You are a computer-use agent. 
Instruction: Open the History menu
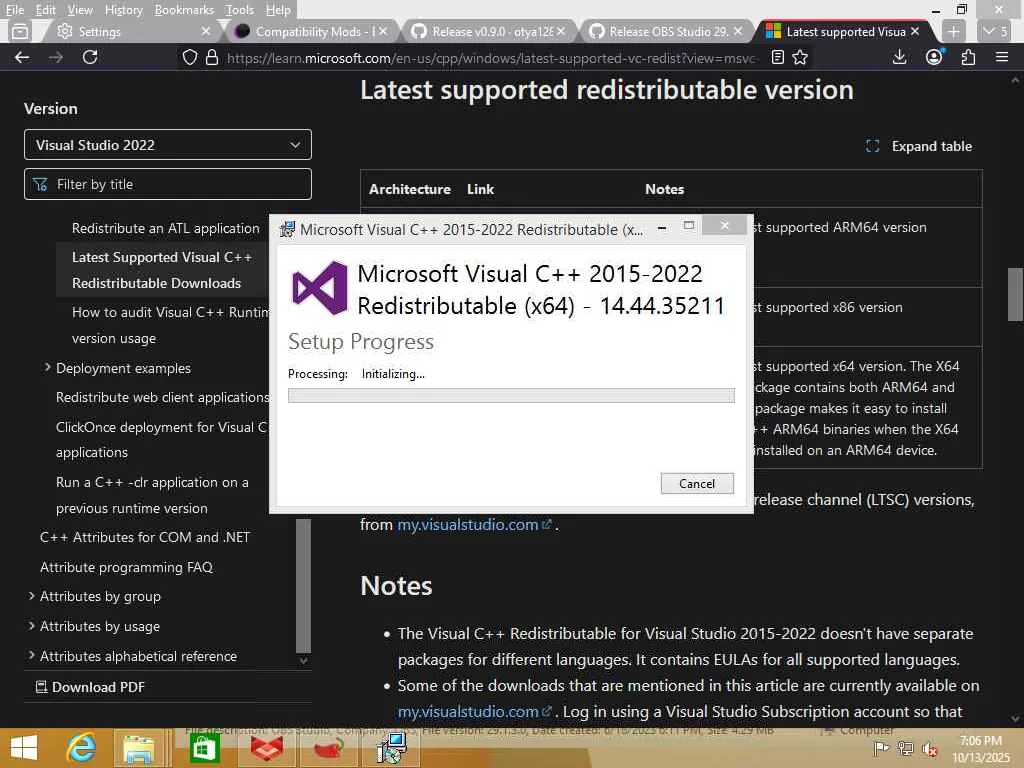pyautogui.click(x=123, y=10)
